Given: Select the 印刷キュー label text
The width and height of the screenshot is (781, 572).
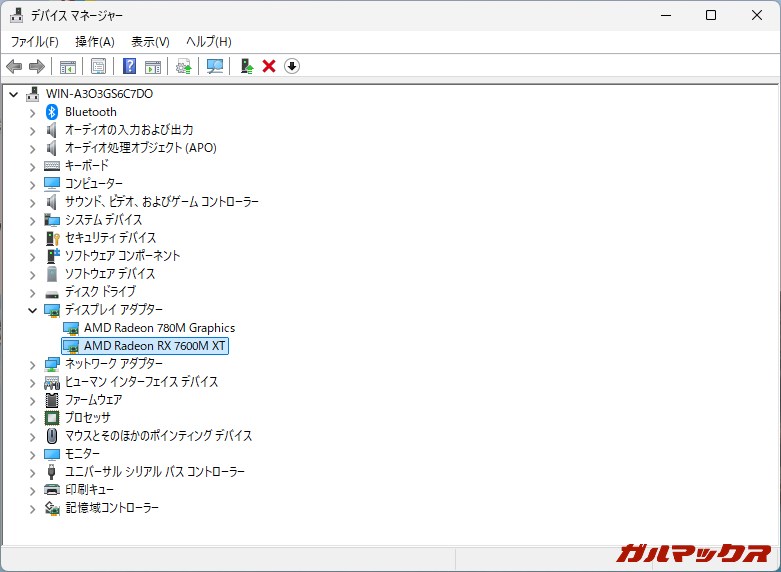Looking at the screenshot, I should (x=89, y=490).
